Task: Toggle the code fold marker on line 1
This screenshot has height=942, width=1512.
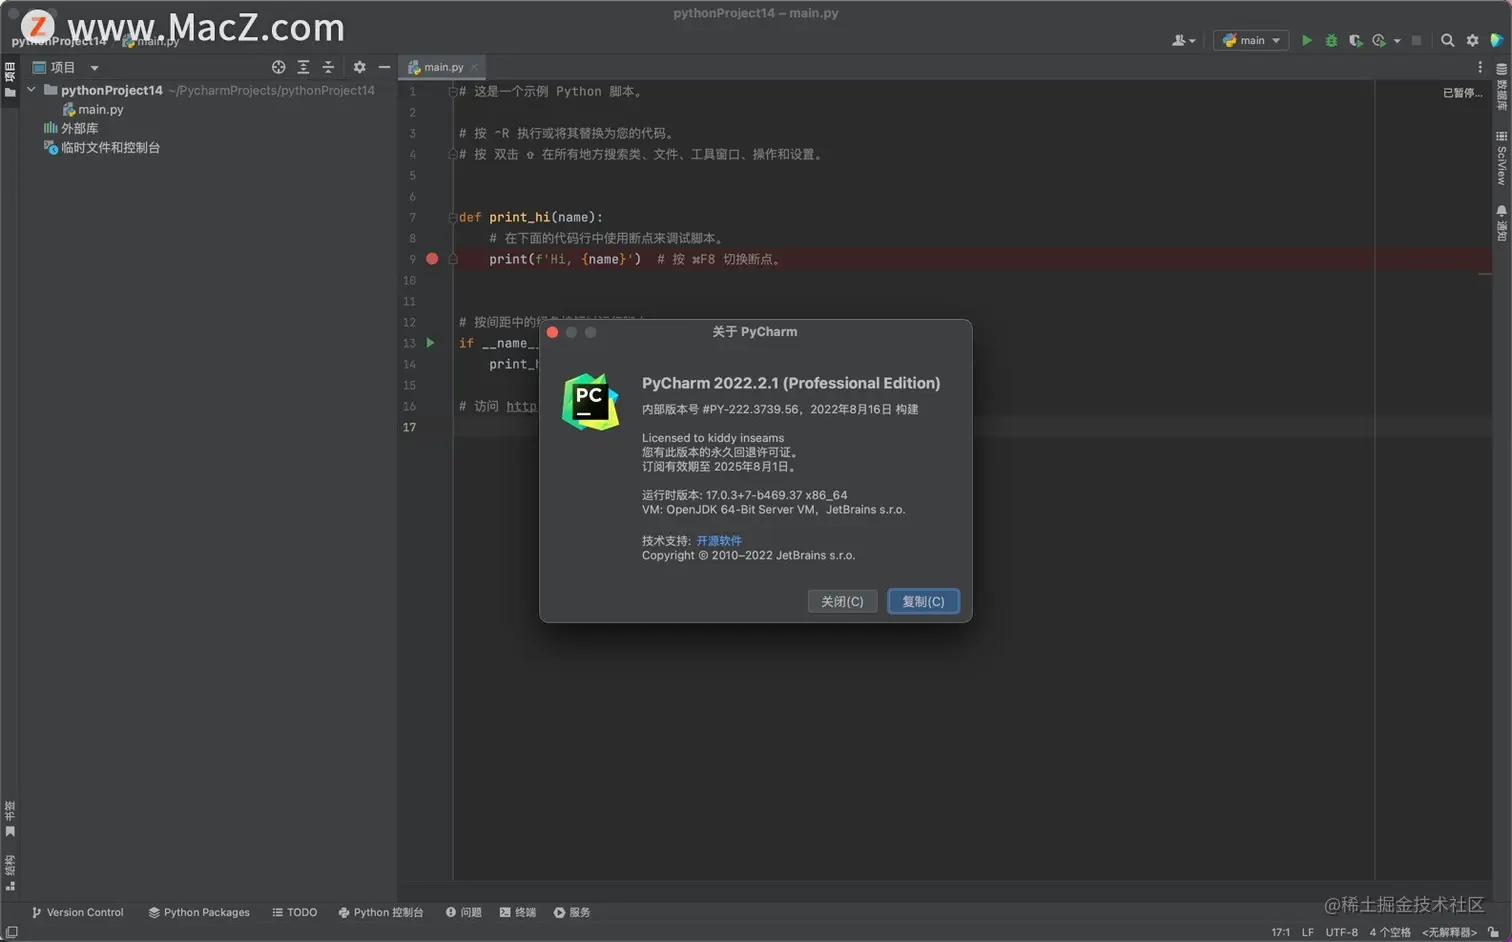Action: pos(452,91)
